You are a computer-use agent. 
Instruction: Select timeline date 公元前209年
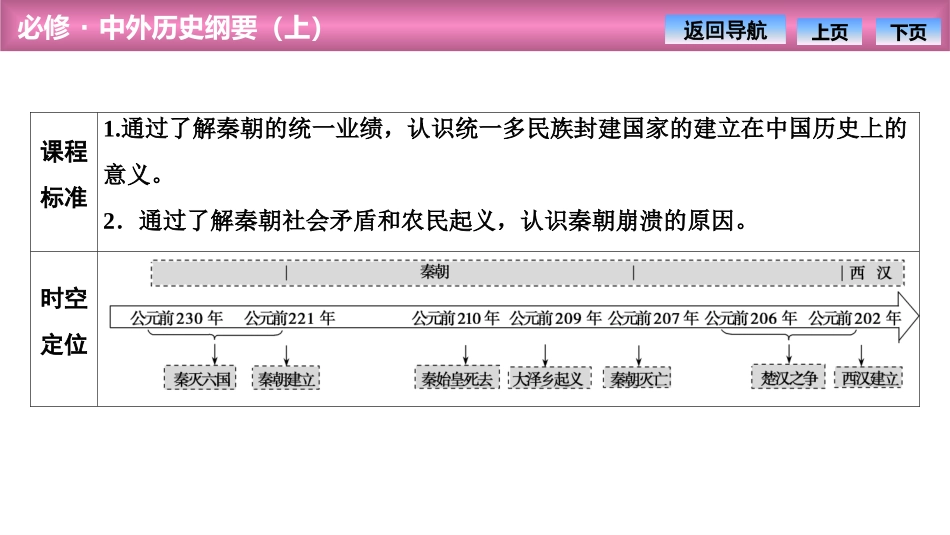[x=556, y=318]
